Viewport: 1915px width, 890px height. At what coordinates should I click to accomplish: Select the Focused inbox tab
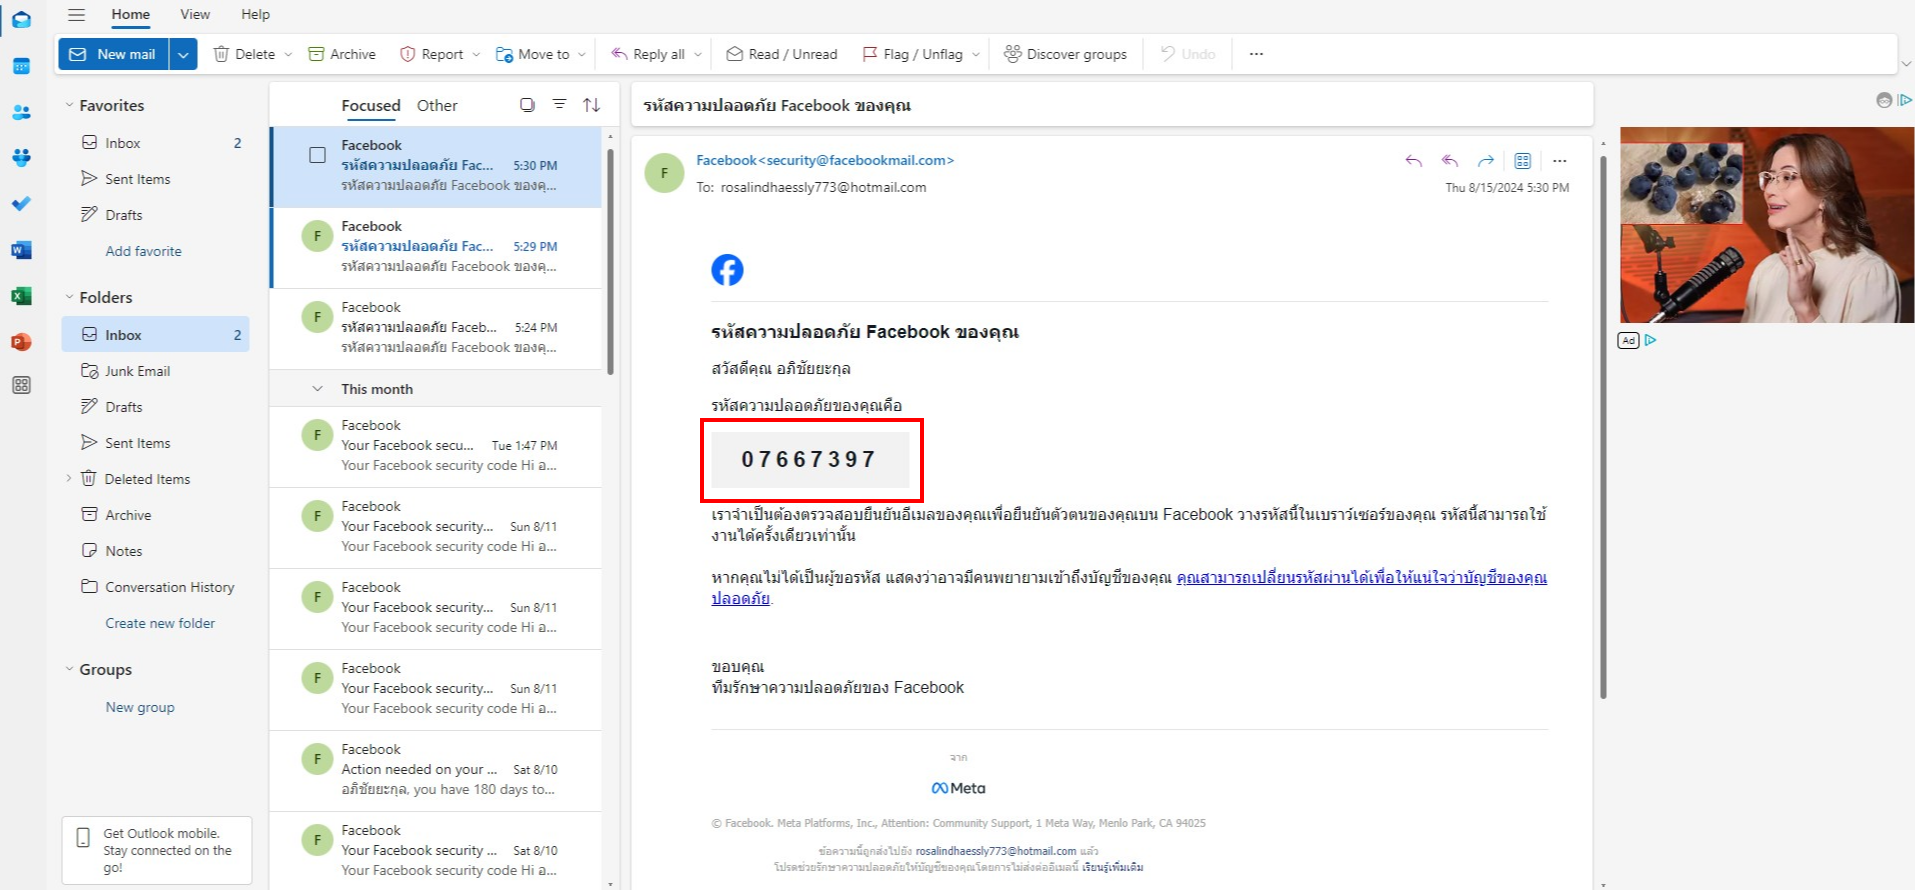(x=371, y=105)
